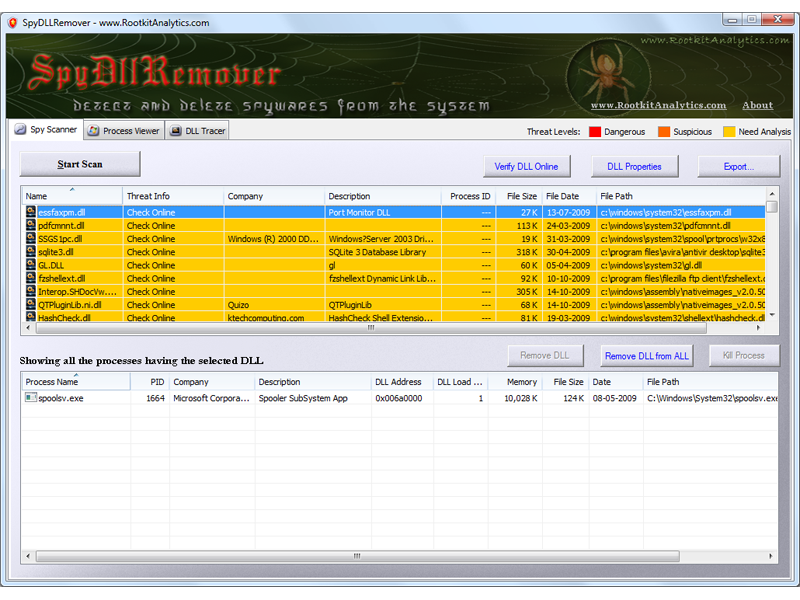This screenshot has height=600, width=800.
Task: Select the sqlite3.dll row name
Action: click(x=56, y=252)
